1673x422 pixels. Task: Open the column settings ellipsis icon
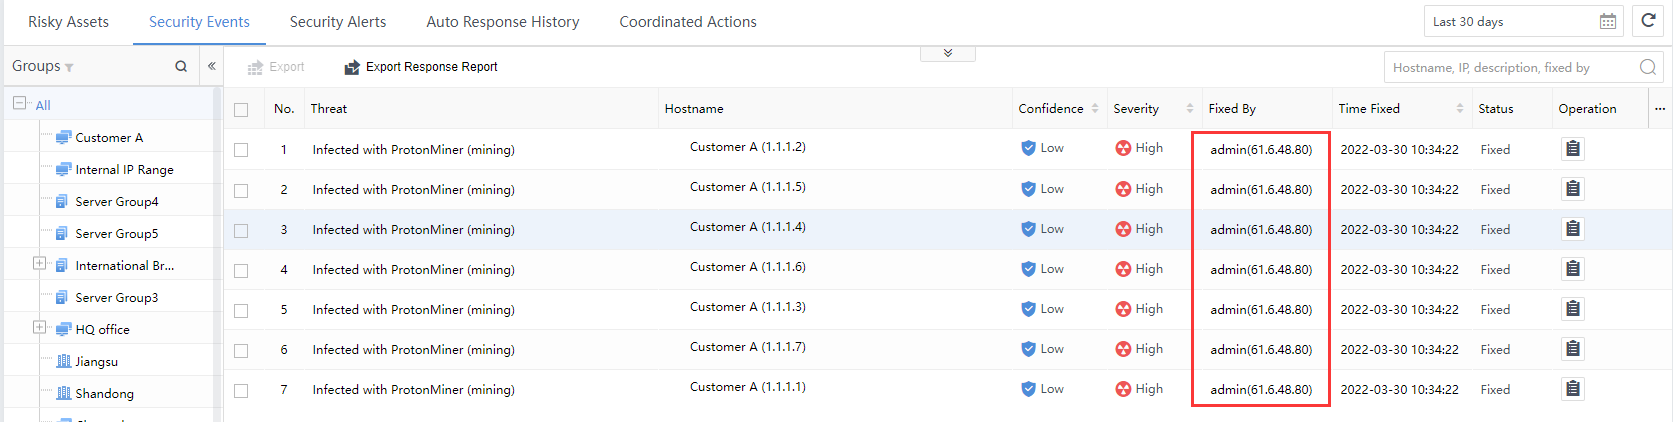pos(1660,109)
